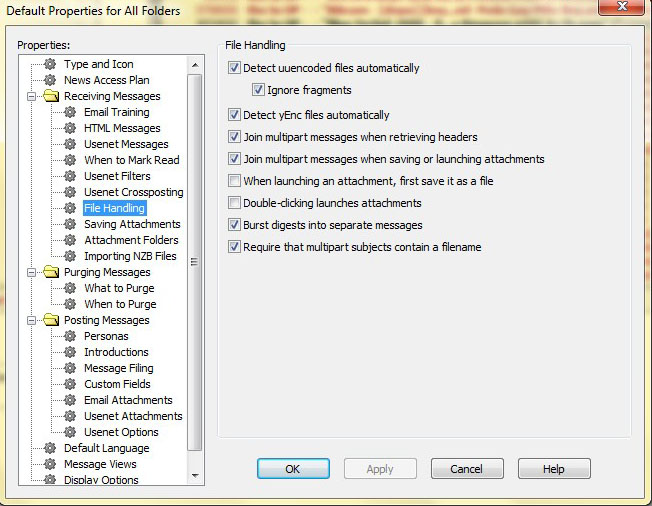Image resolution: width=652 pixels, height=506 pixels.
Task: Open Importing NZB Files settings
Action: 130,256
